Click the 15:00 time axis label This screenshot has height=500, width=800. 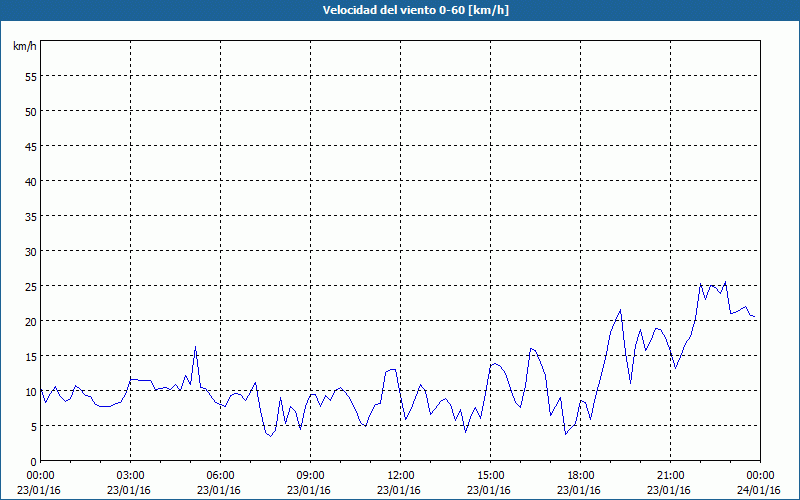[490, 476]
